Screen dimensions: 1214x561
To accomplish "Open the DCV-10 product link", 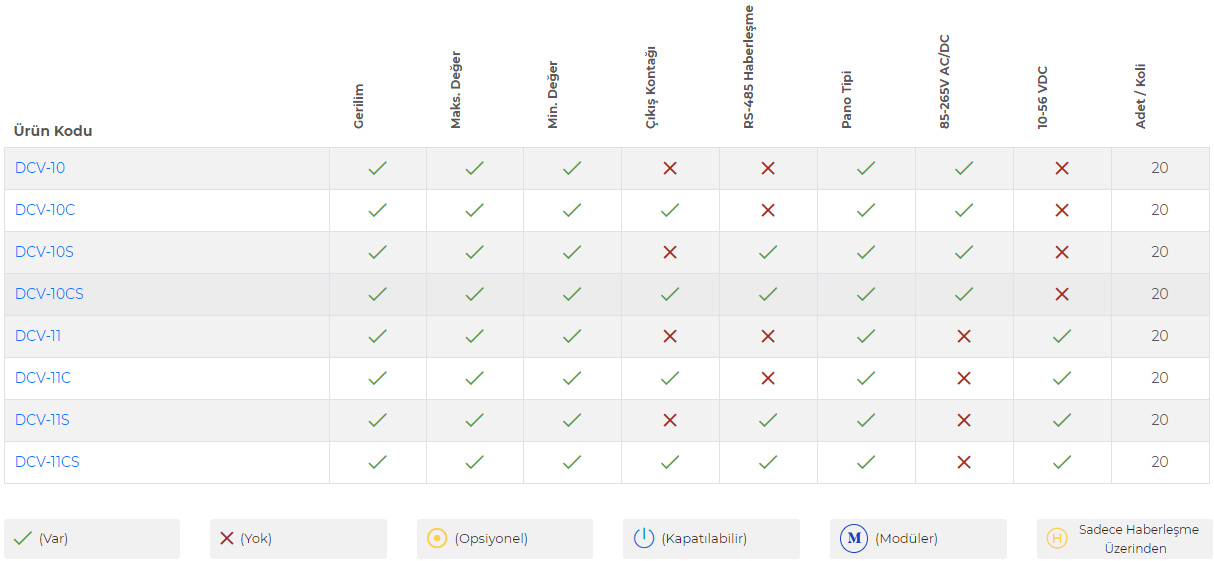I will click(x=40, y=168).
